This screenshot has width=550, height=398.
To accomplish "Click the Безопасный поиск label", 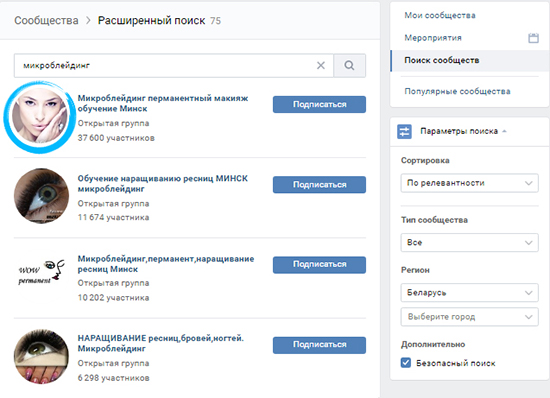I will [x=456, y=363].
